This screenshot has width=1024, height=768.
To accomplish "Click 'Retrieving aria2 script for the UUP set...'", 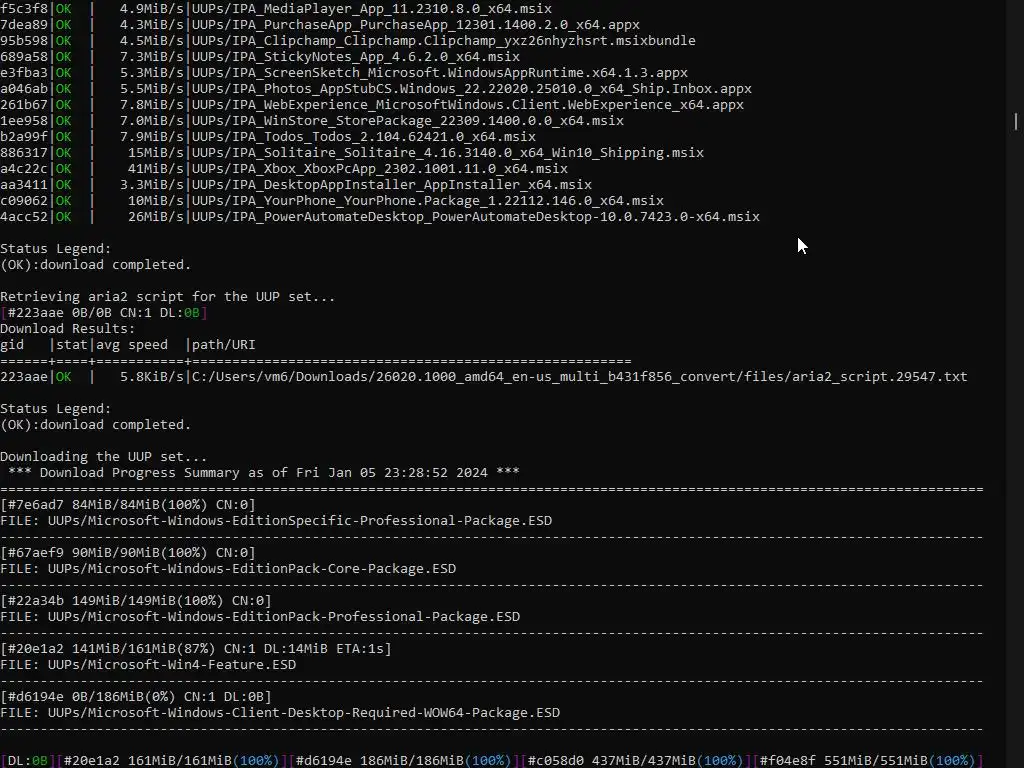I will pyautogui.click(x=167, y=296).
